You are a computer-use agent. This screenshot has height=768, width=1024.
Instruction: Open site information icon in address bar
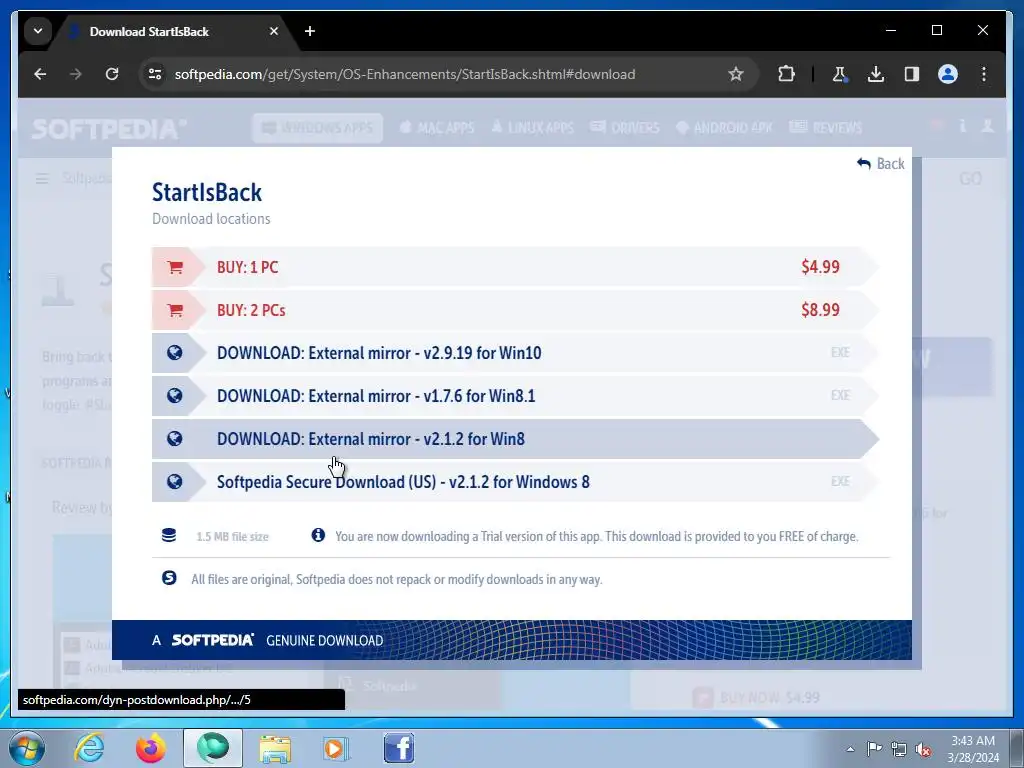point(155,74)
